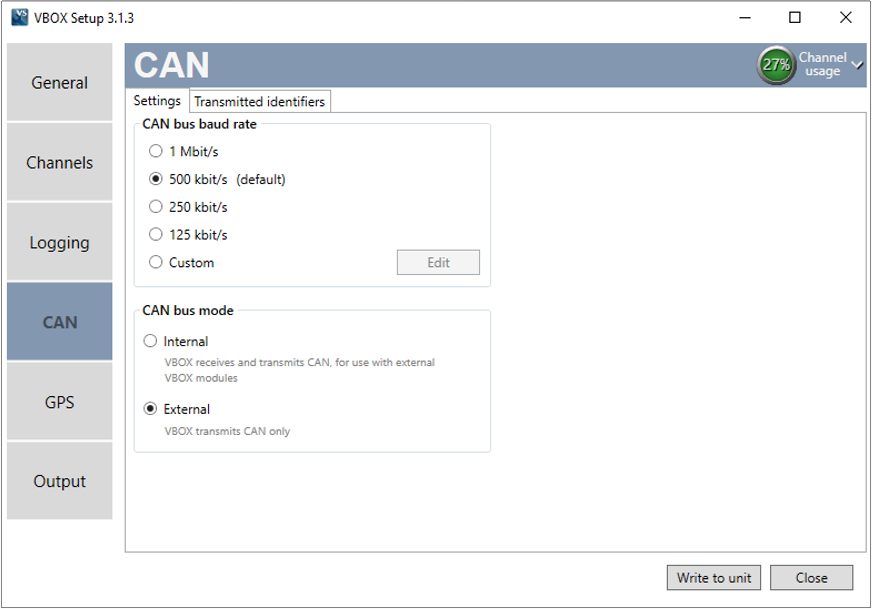
Task: Open the Logging section
Action: tap(60, 242)
